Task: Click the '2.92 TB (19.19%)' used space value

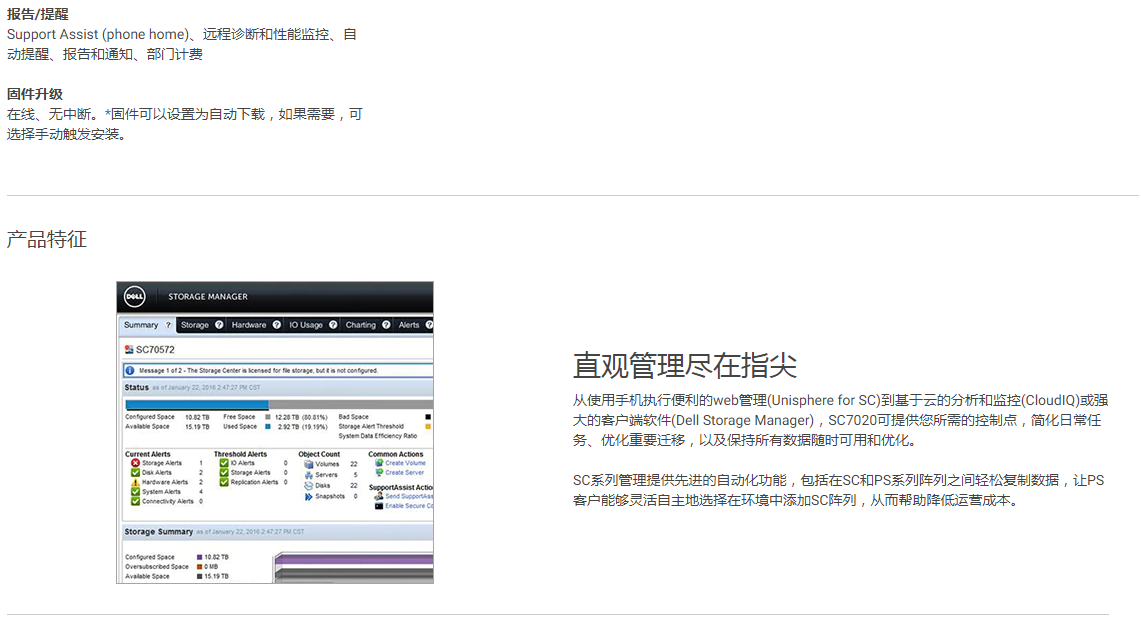Action: pyautogui.click(x=303, y=426)
